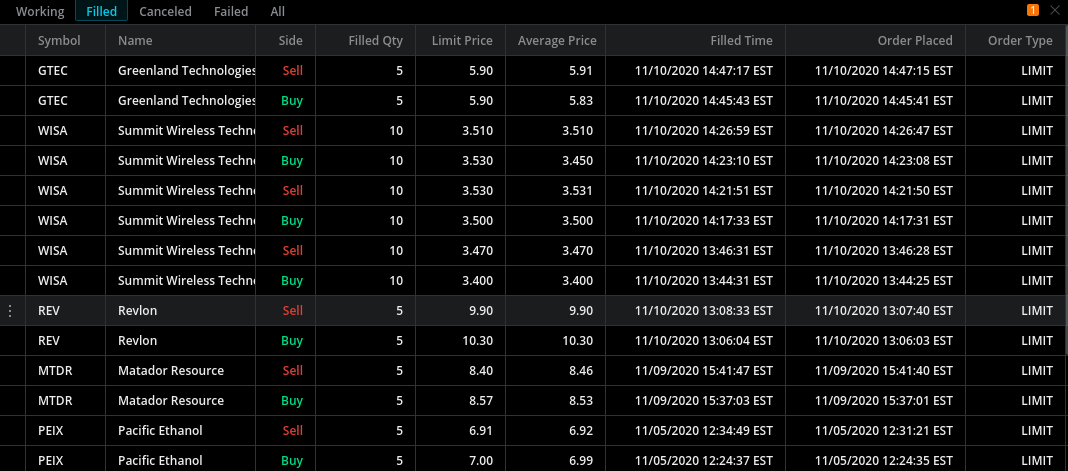Click the orange notification badge
The width and height of the screenshot is (1068, 471).
tap(1033, 10)
